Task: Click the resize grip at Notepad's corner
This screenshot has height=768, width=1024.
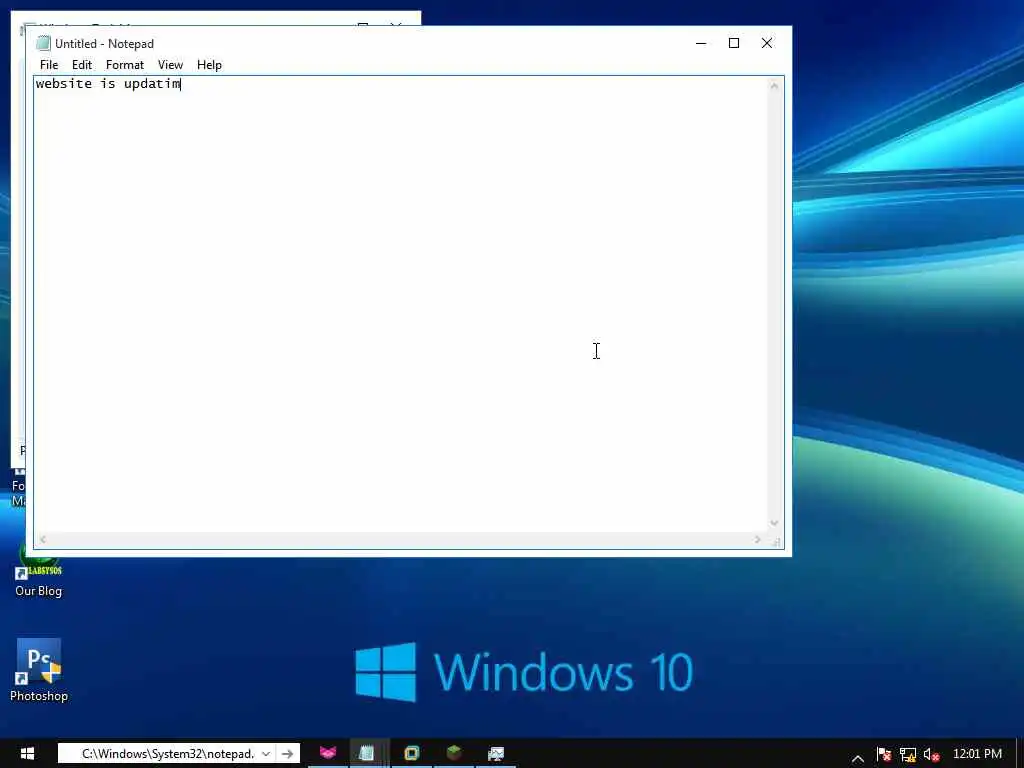Action: pos(776,541)
